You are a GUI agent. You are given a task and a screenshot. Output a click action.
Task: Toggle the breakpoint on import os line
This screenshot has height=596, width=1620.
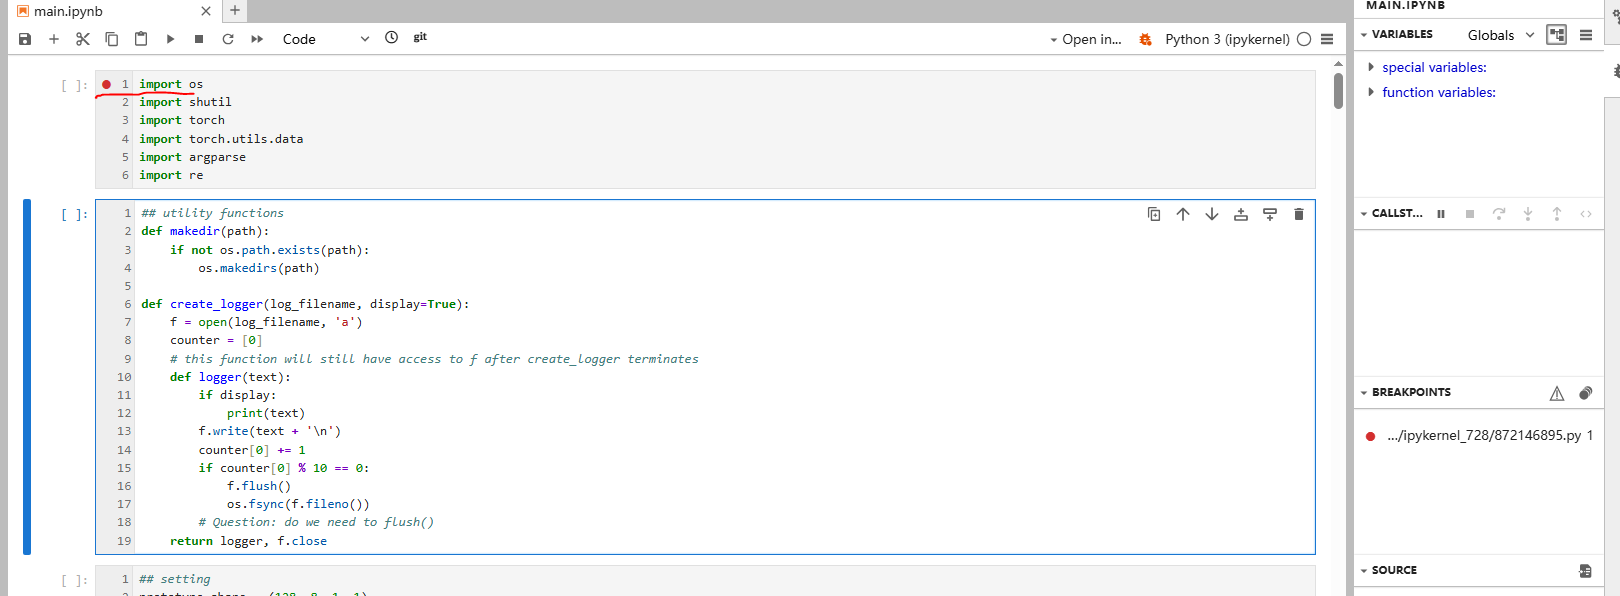point(107,84)
